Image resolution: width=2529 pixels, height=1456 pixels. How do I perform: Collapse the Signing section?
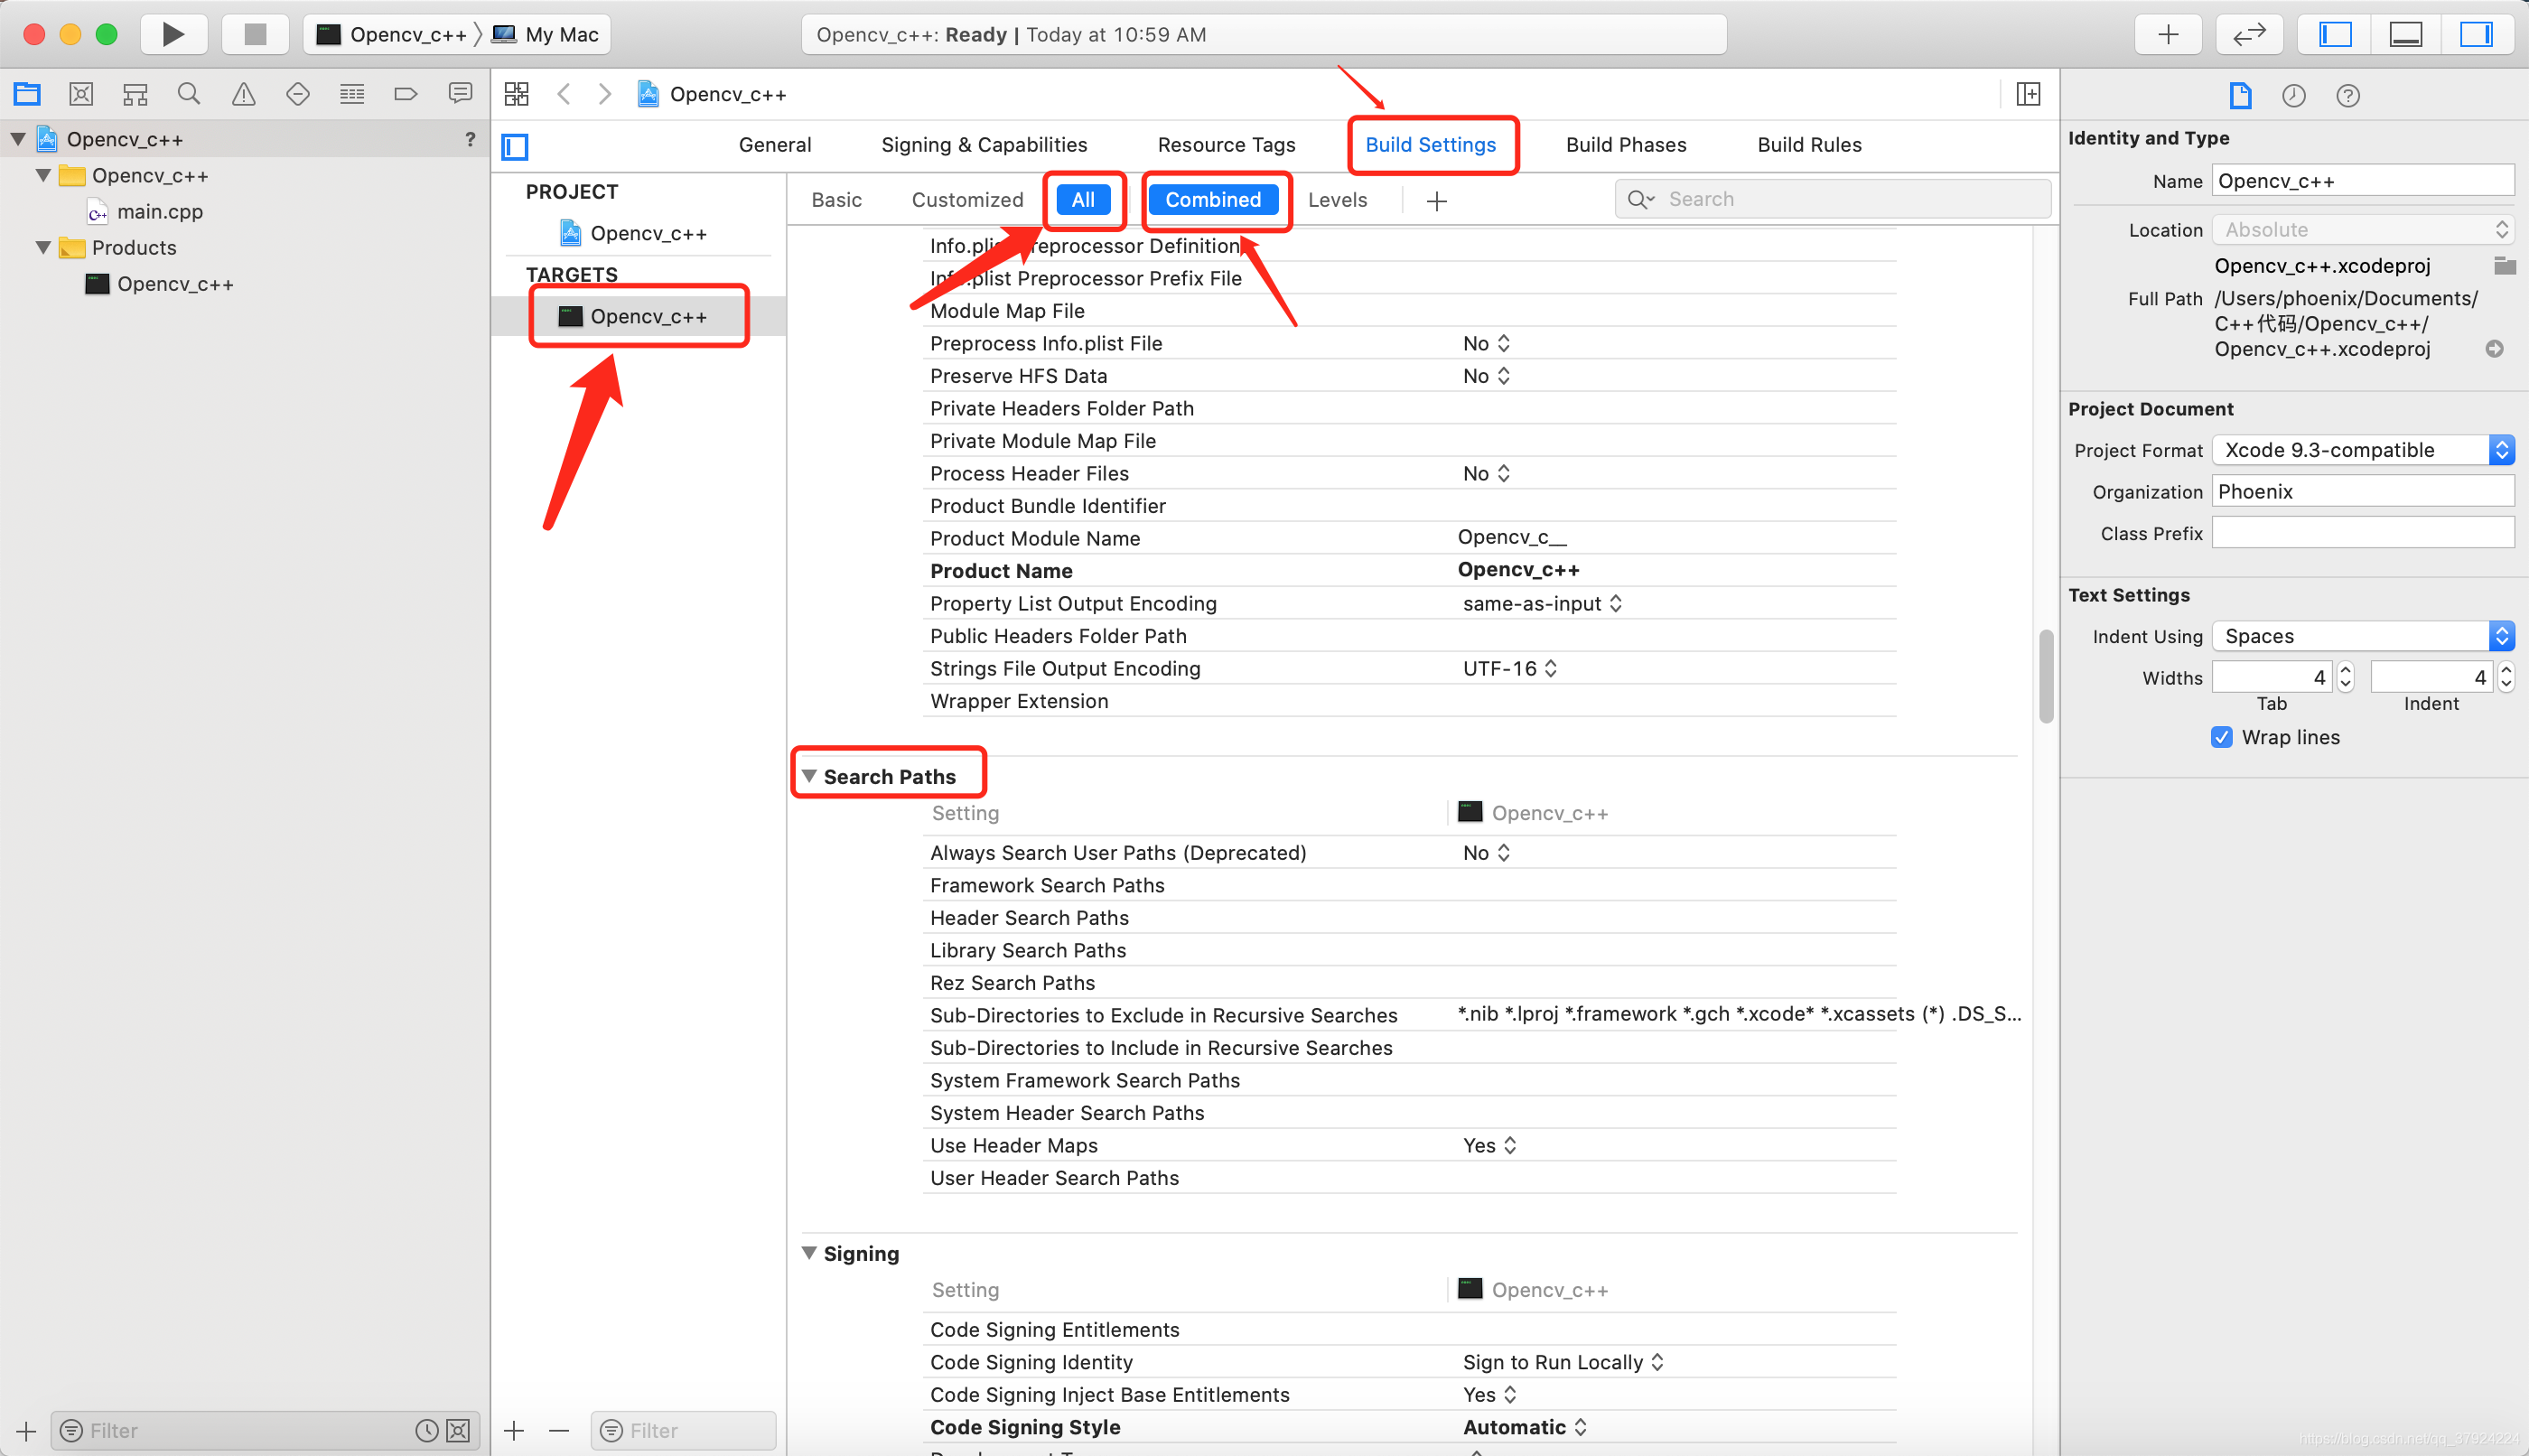809,1253
